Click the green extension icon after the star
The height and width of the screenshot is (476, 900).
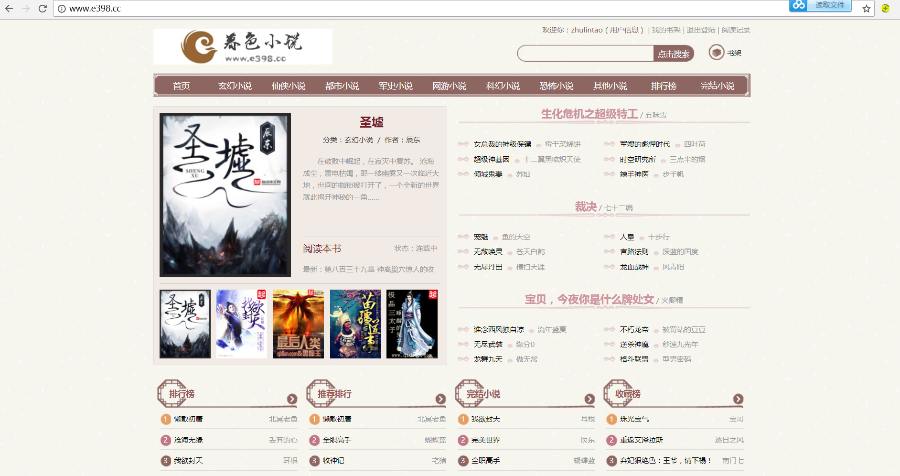pos(885,8)
